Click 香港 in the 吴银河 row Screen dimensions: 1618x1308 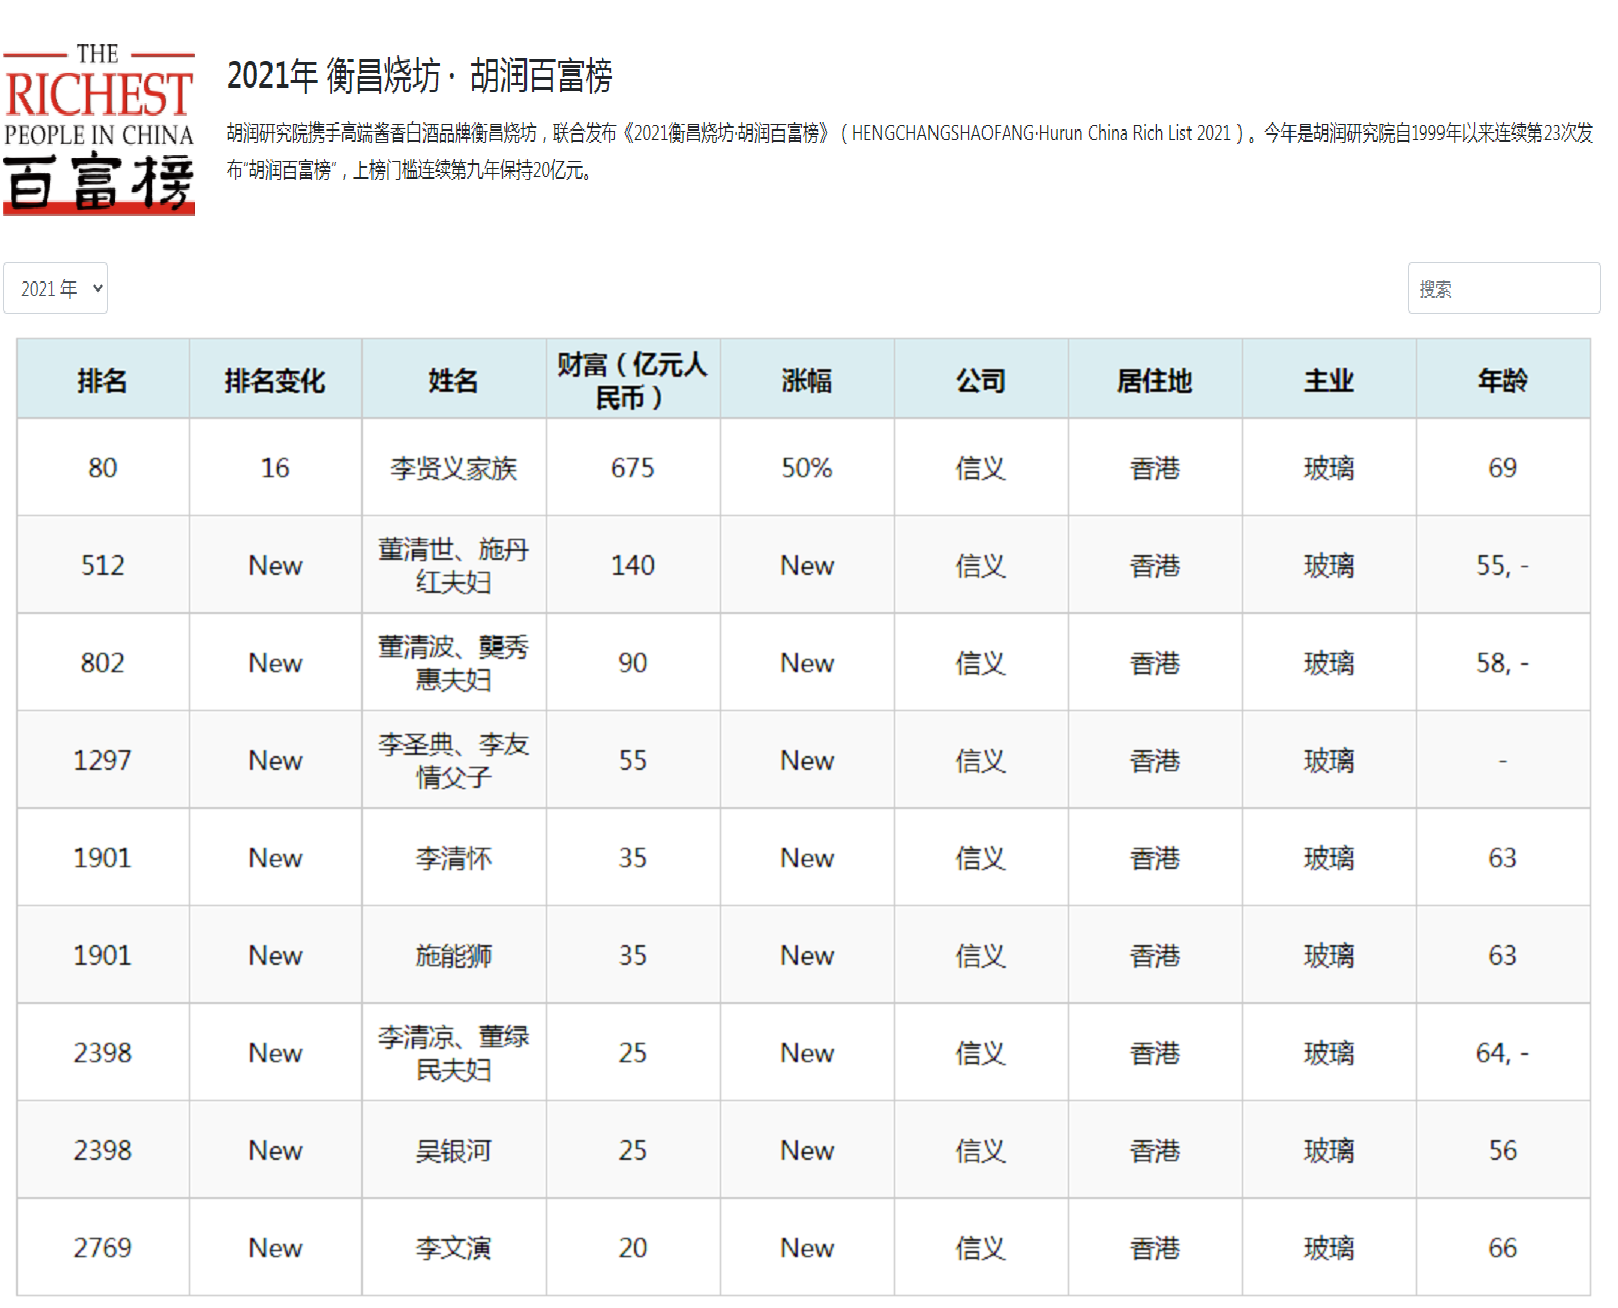1155,1150
